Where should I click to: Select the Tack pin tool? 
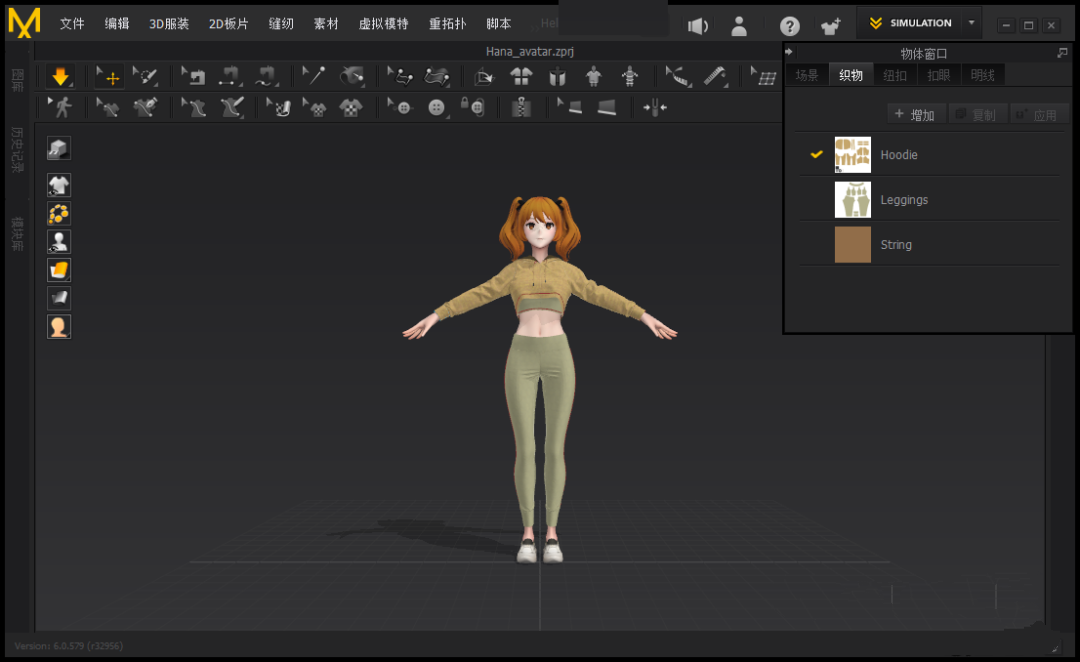coord(314,76)
